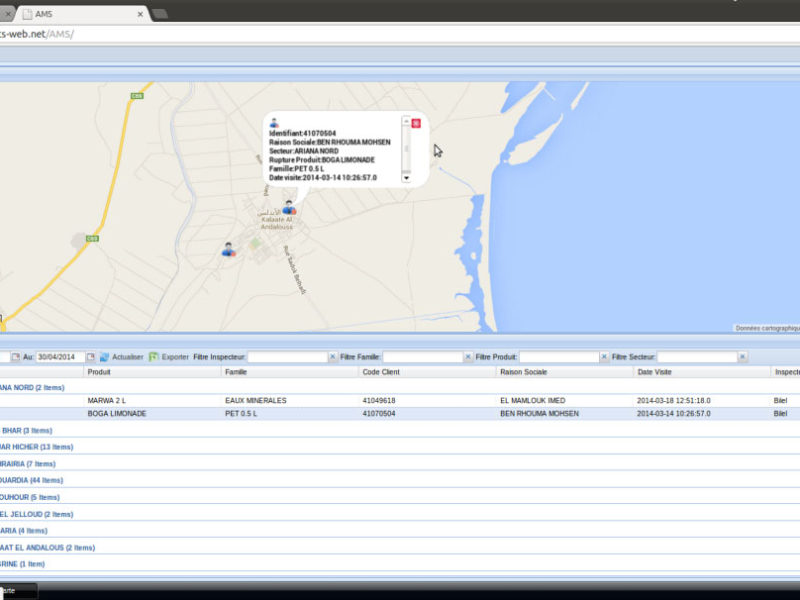
Task: Click the Exporter spreadsheet icon
Action: 153,357
